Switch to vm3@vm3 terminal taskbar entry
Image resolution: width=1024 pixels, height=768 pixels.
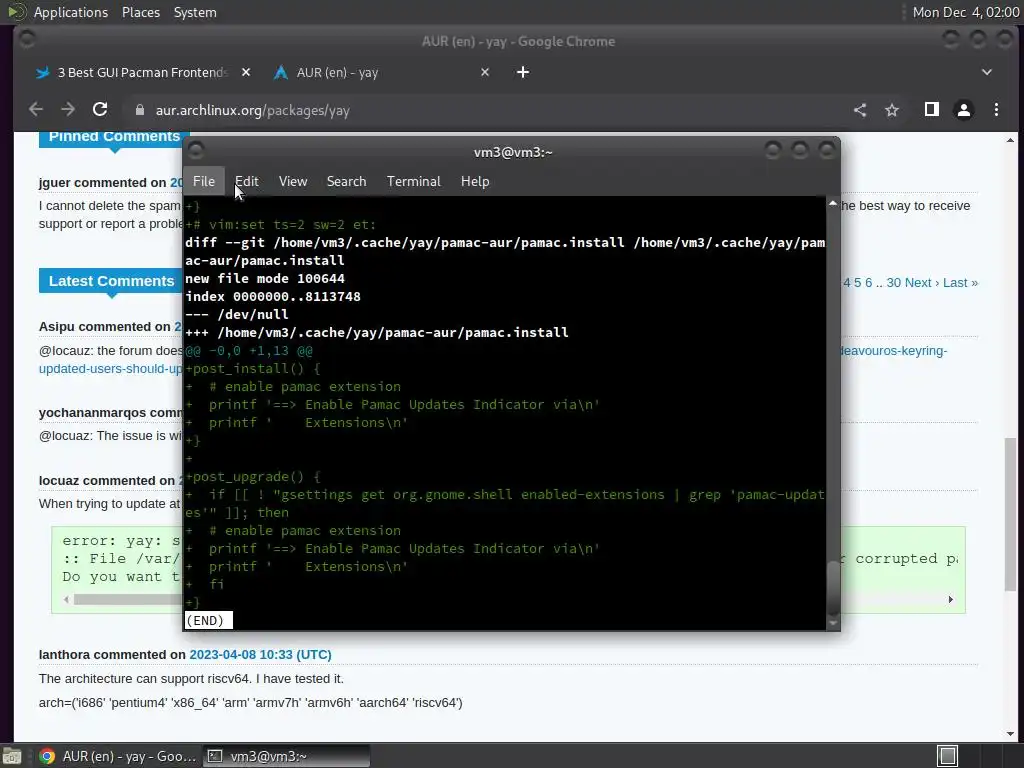pos(286,756)
